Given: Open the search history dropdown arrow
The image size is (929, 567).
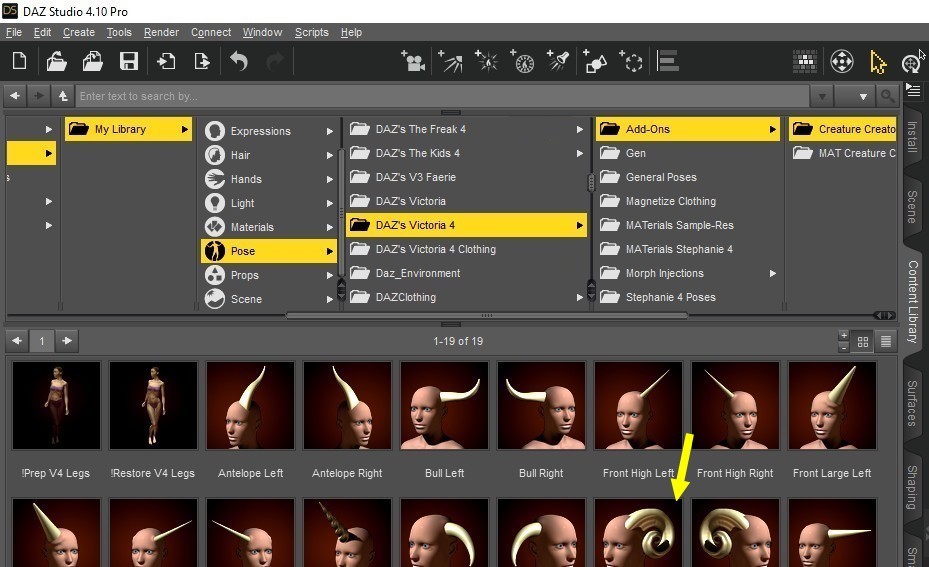Looking at the screenshot, I should (x=822, y=96).
